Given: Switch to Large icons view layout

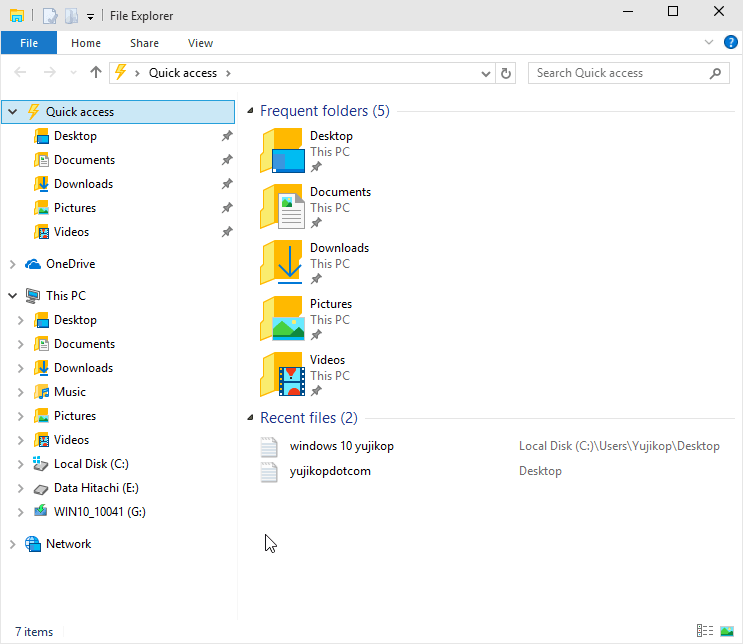Looking at the screenshot, I should [x=727, y=631].
